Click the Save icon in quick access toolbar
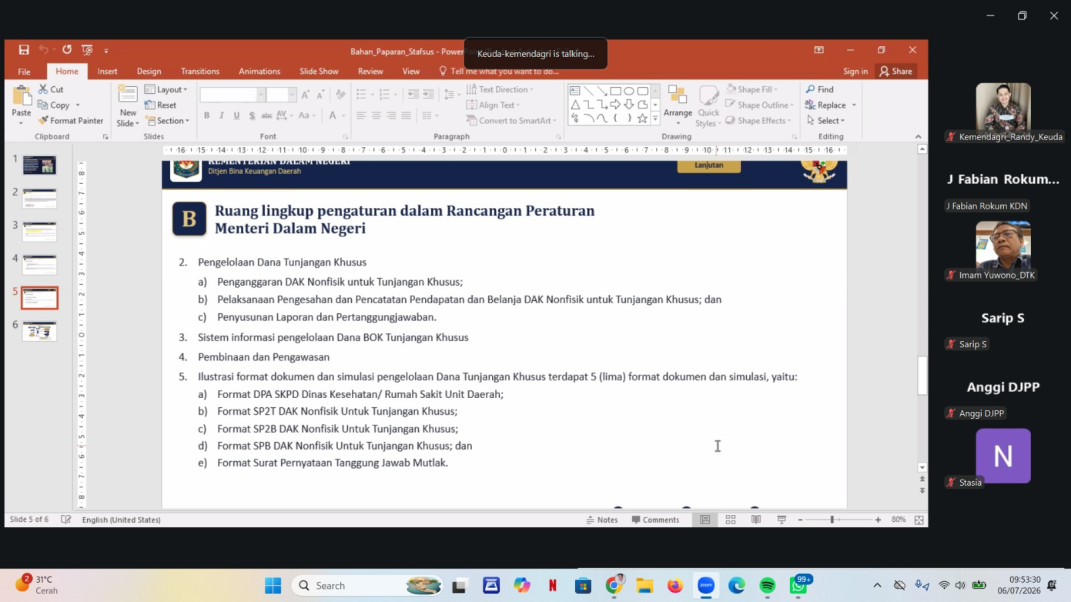The height and width of the screenshot is (602, 1071). click(24, 50)
